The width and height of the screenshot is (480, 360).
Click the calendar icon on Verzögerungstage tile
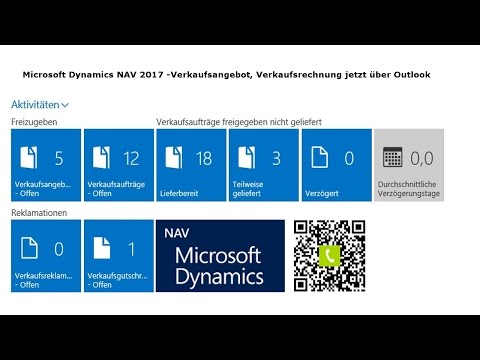393,157
